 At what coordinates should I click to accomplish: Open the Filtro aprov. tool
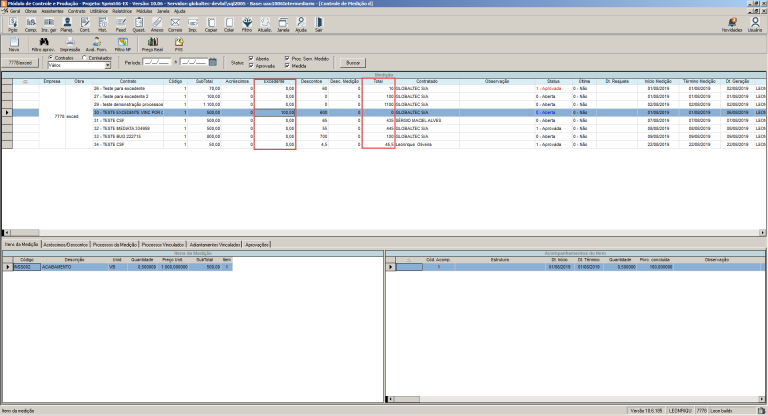[43, 43]
